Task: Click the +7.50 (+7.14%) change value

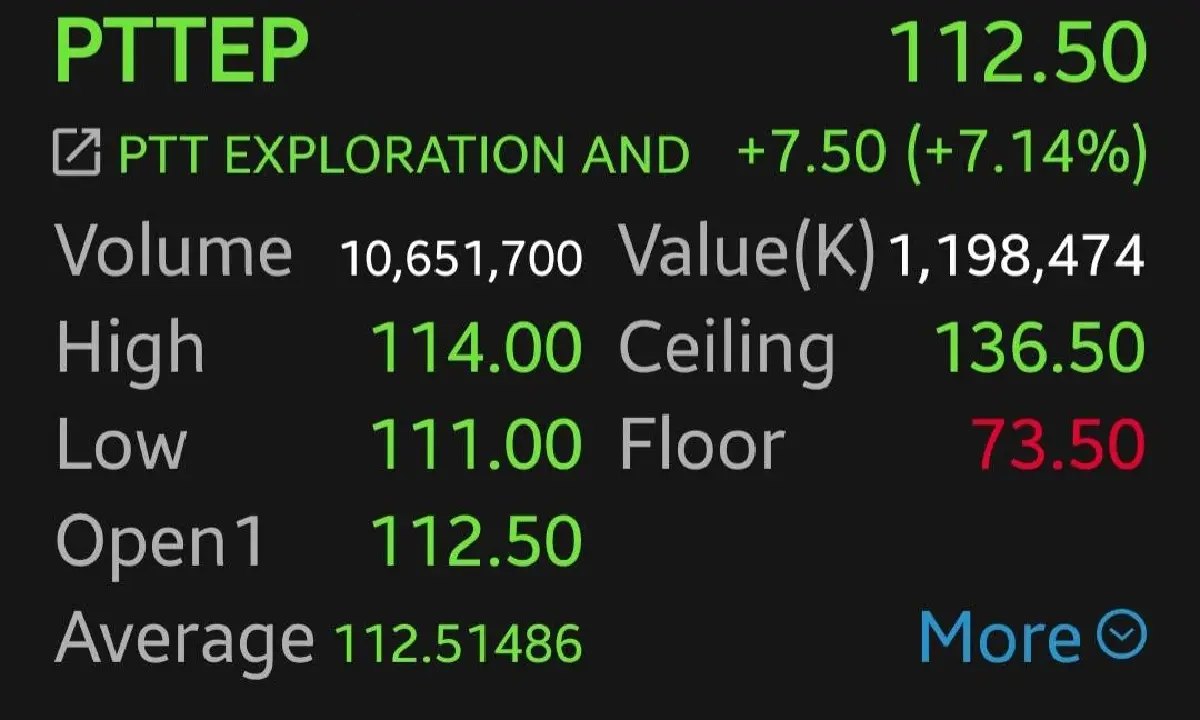Action: [x=940, y=153]
